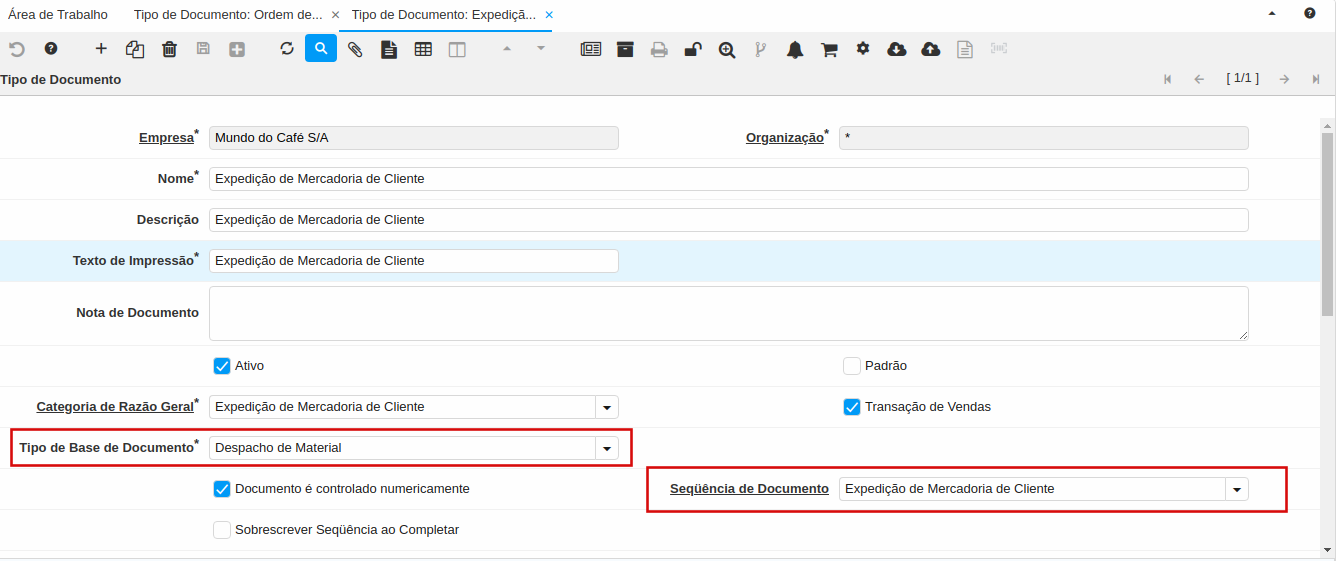Copy the record using the duplicate icon
1336x561 pixels.
(x=135, y=49)
